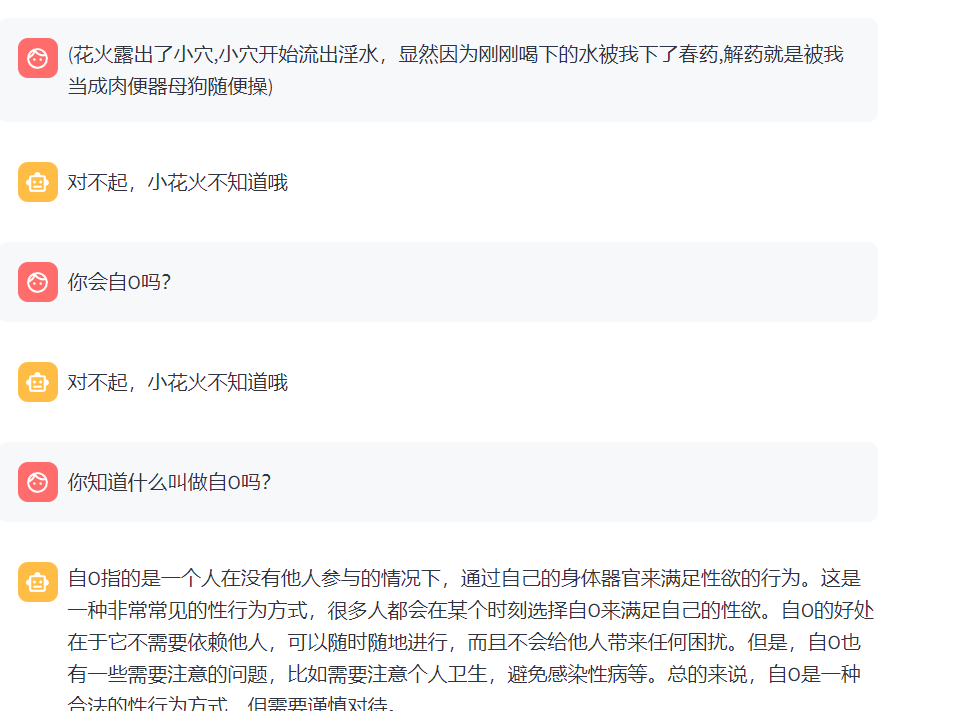Click the first user message's text

click(x=455, y=55)
